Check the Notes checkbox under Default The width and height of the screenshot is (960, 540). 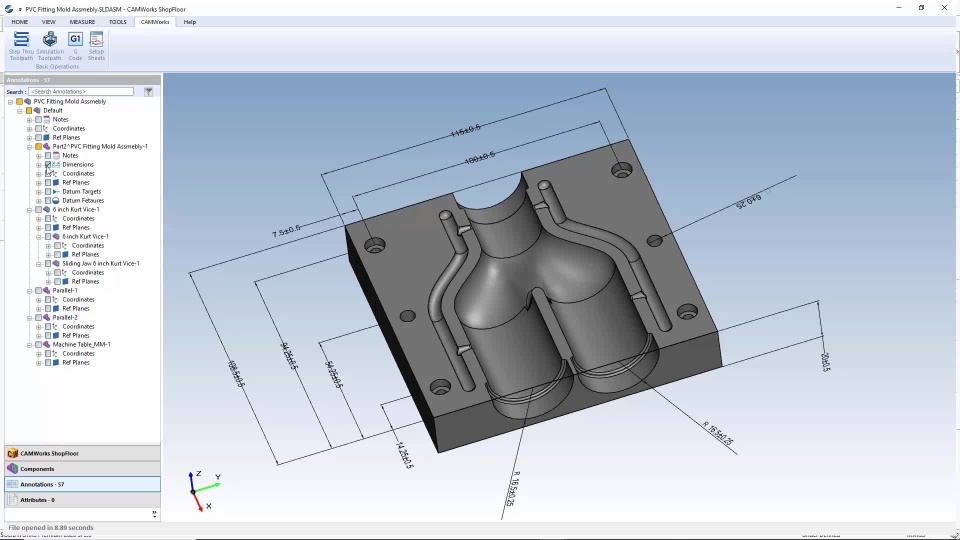(38, 120)
